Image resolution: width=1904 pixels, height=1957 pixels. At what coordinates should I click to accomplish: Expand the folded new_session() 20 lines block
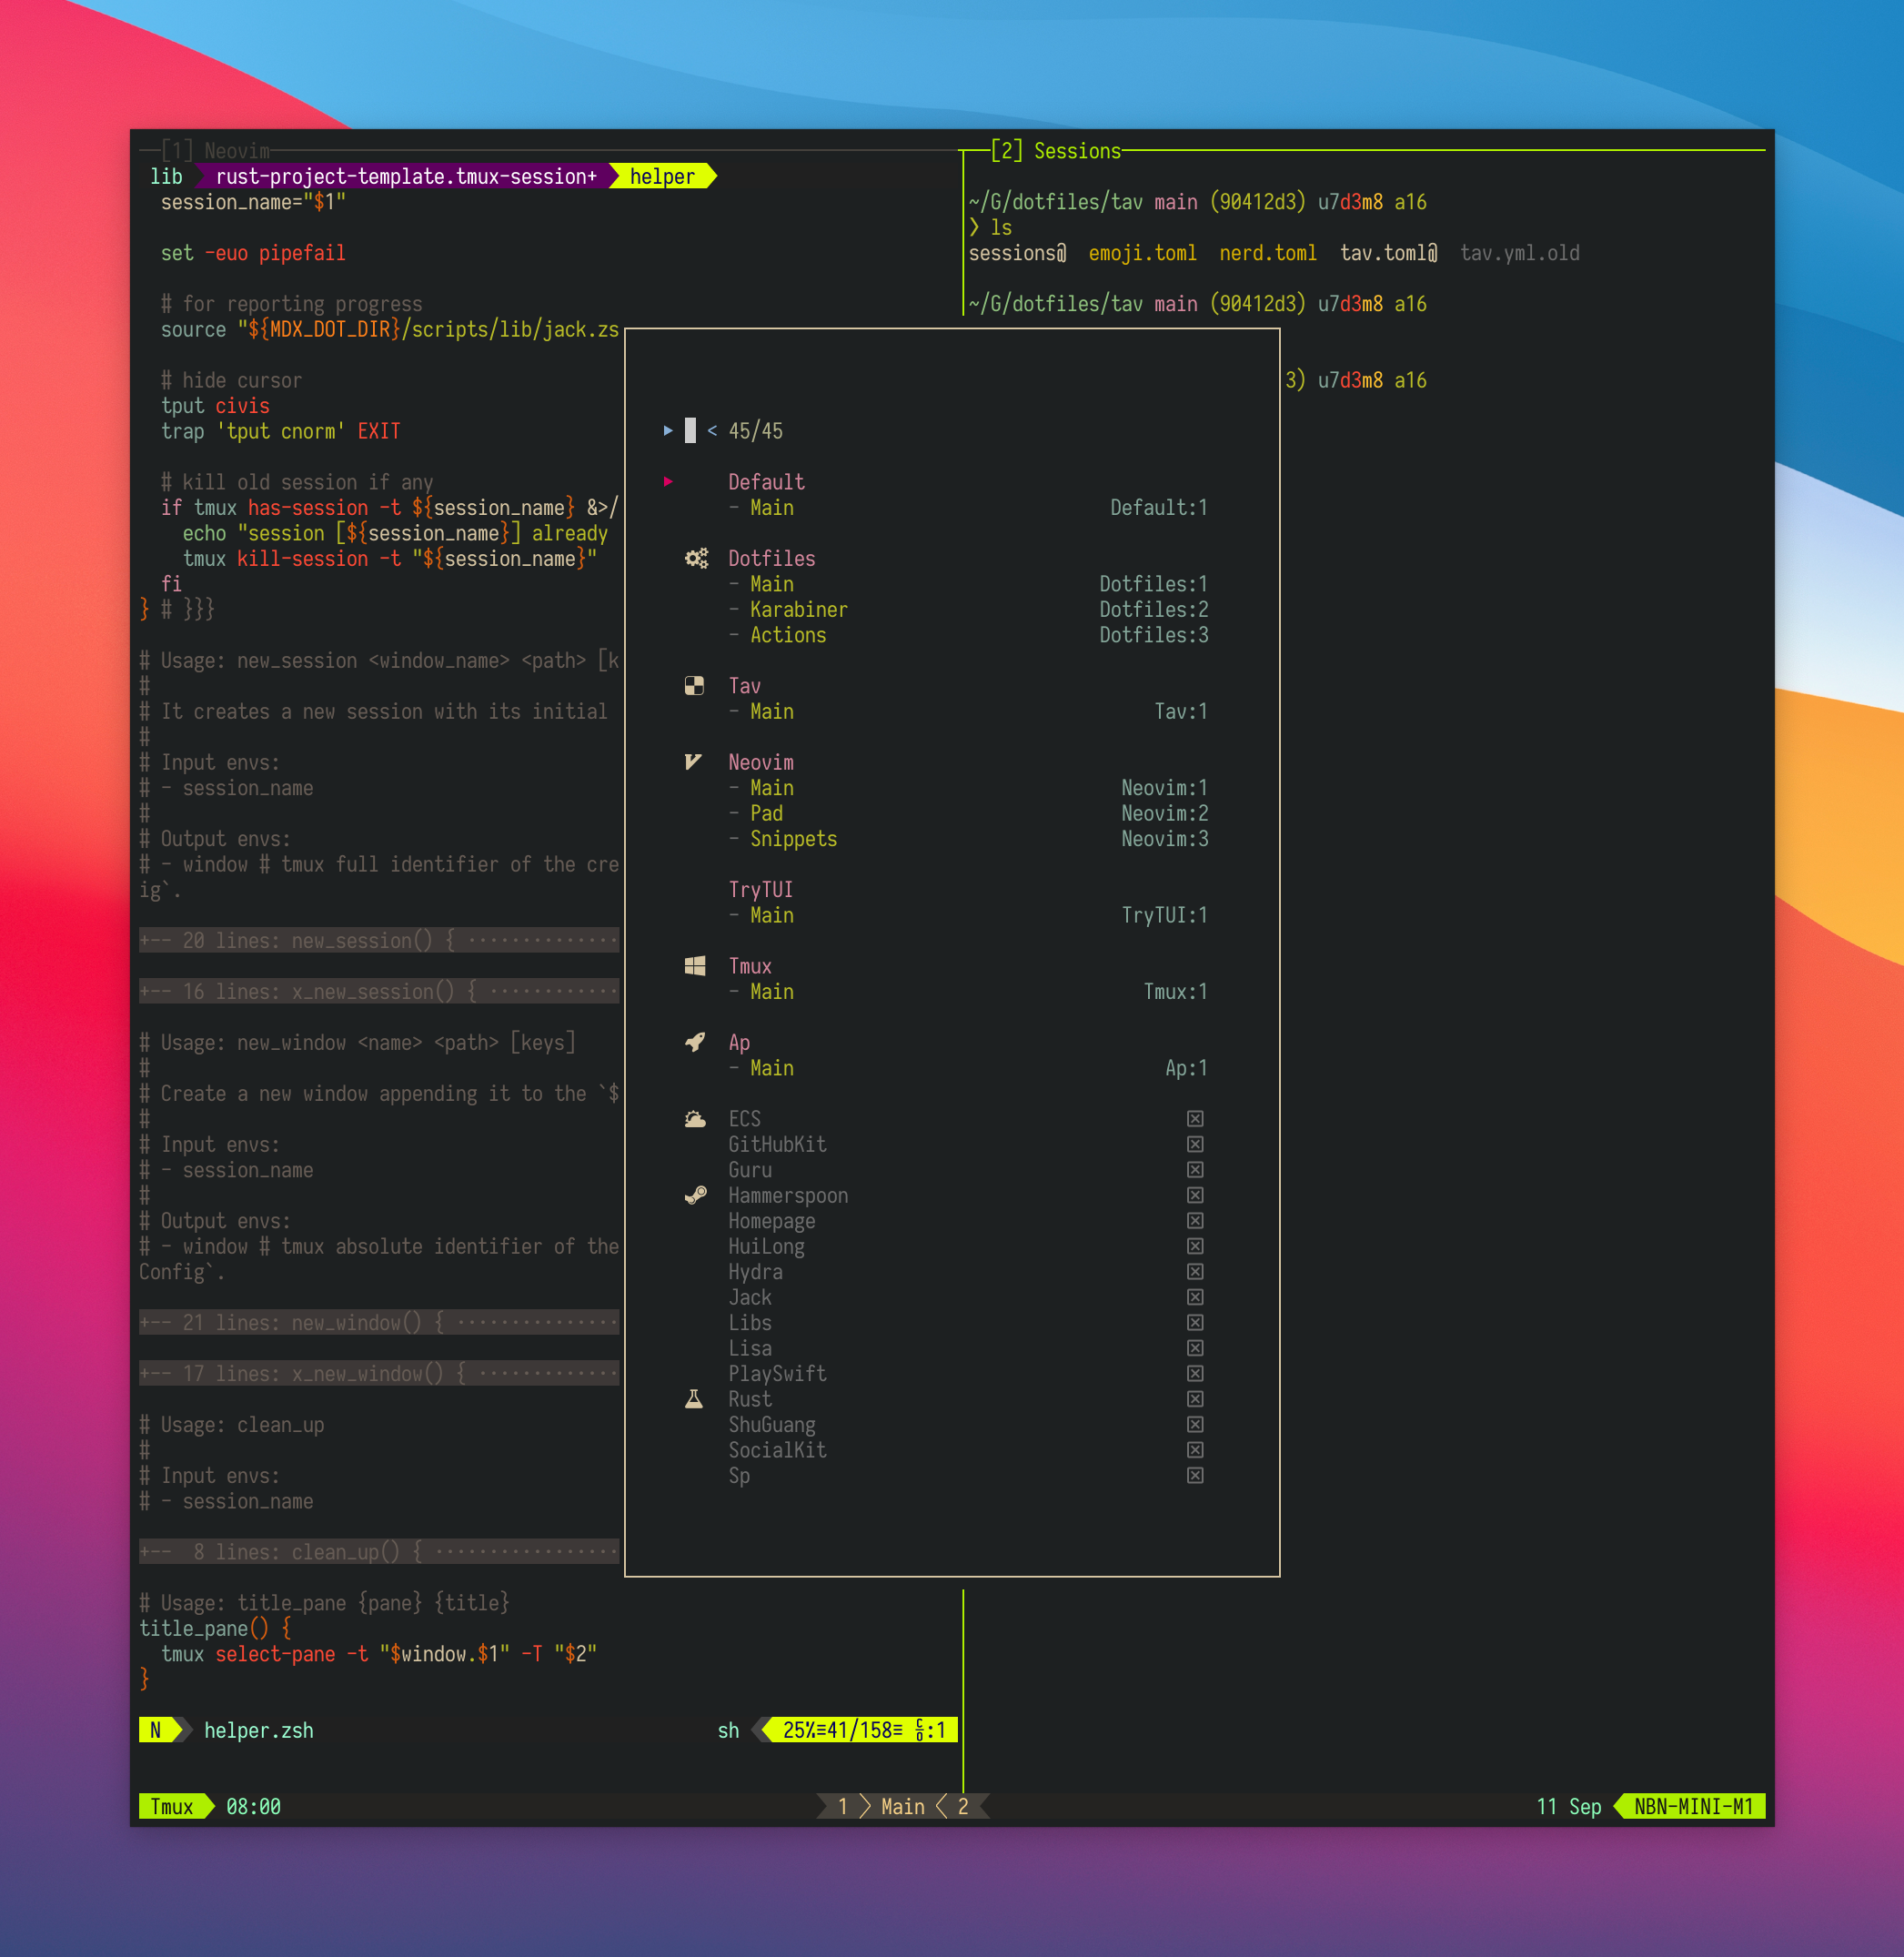[x=378, y=941]
